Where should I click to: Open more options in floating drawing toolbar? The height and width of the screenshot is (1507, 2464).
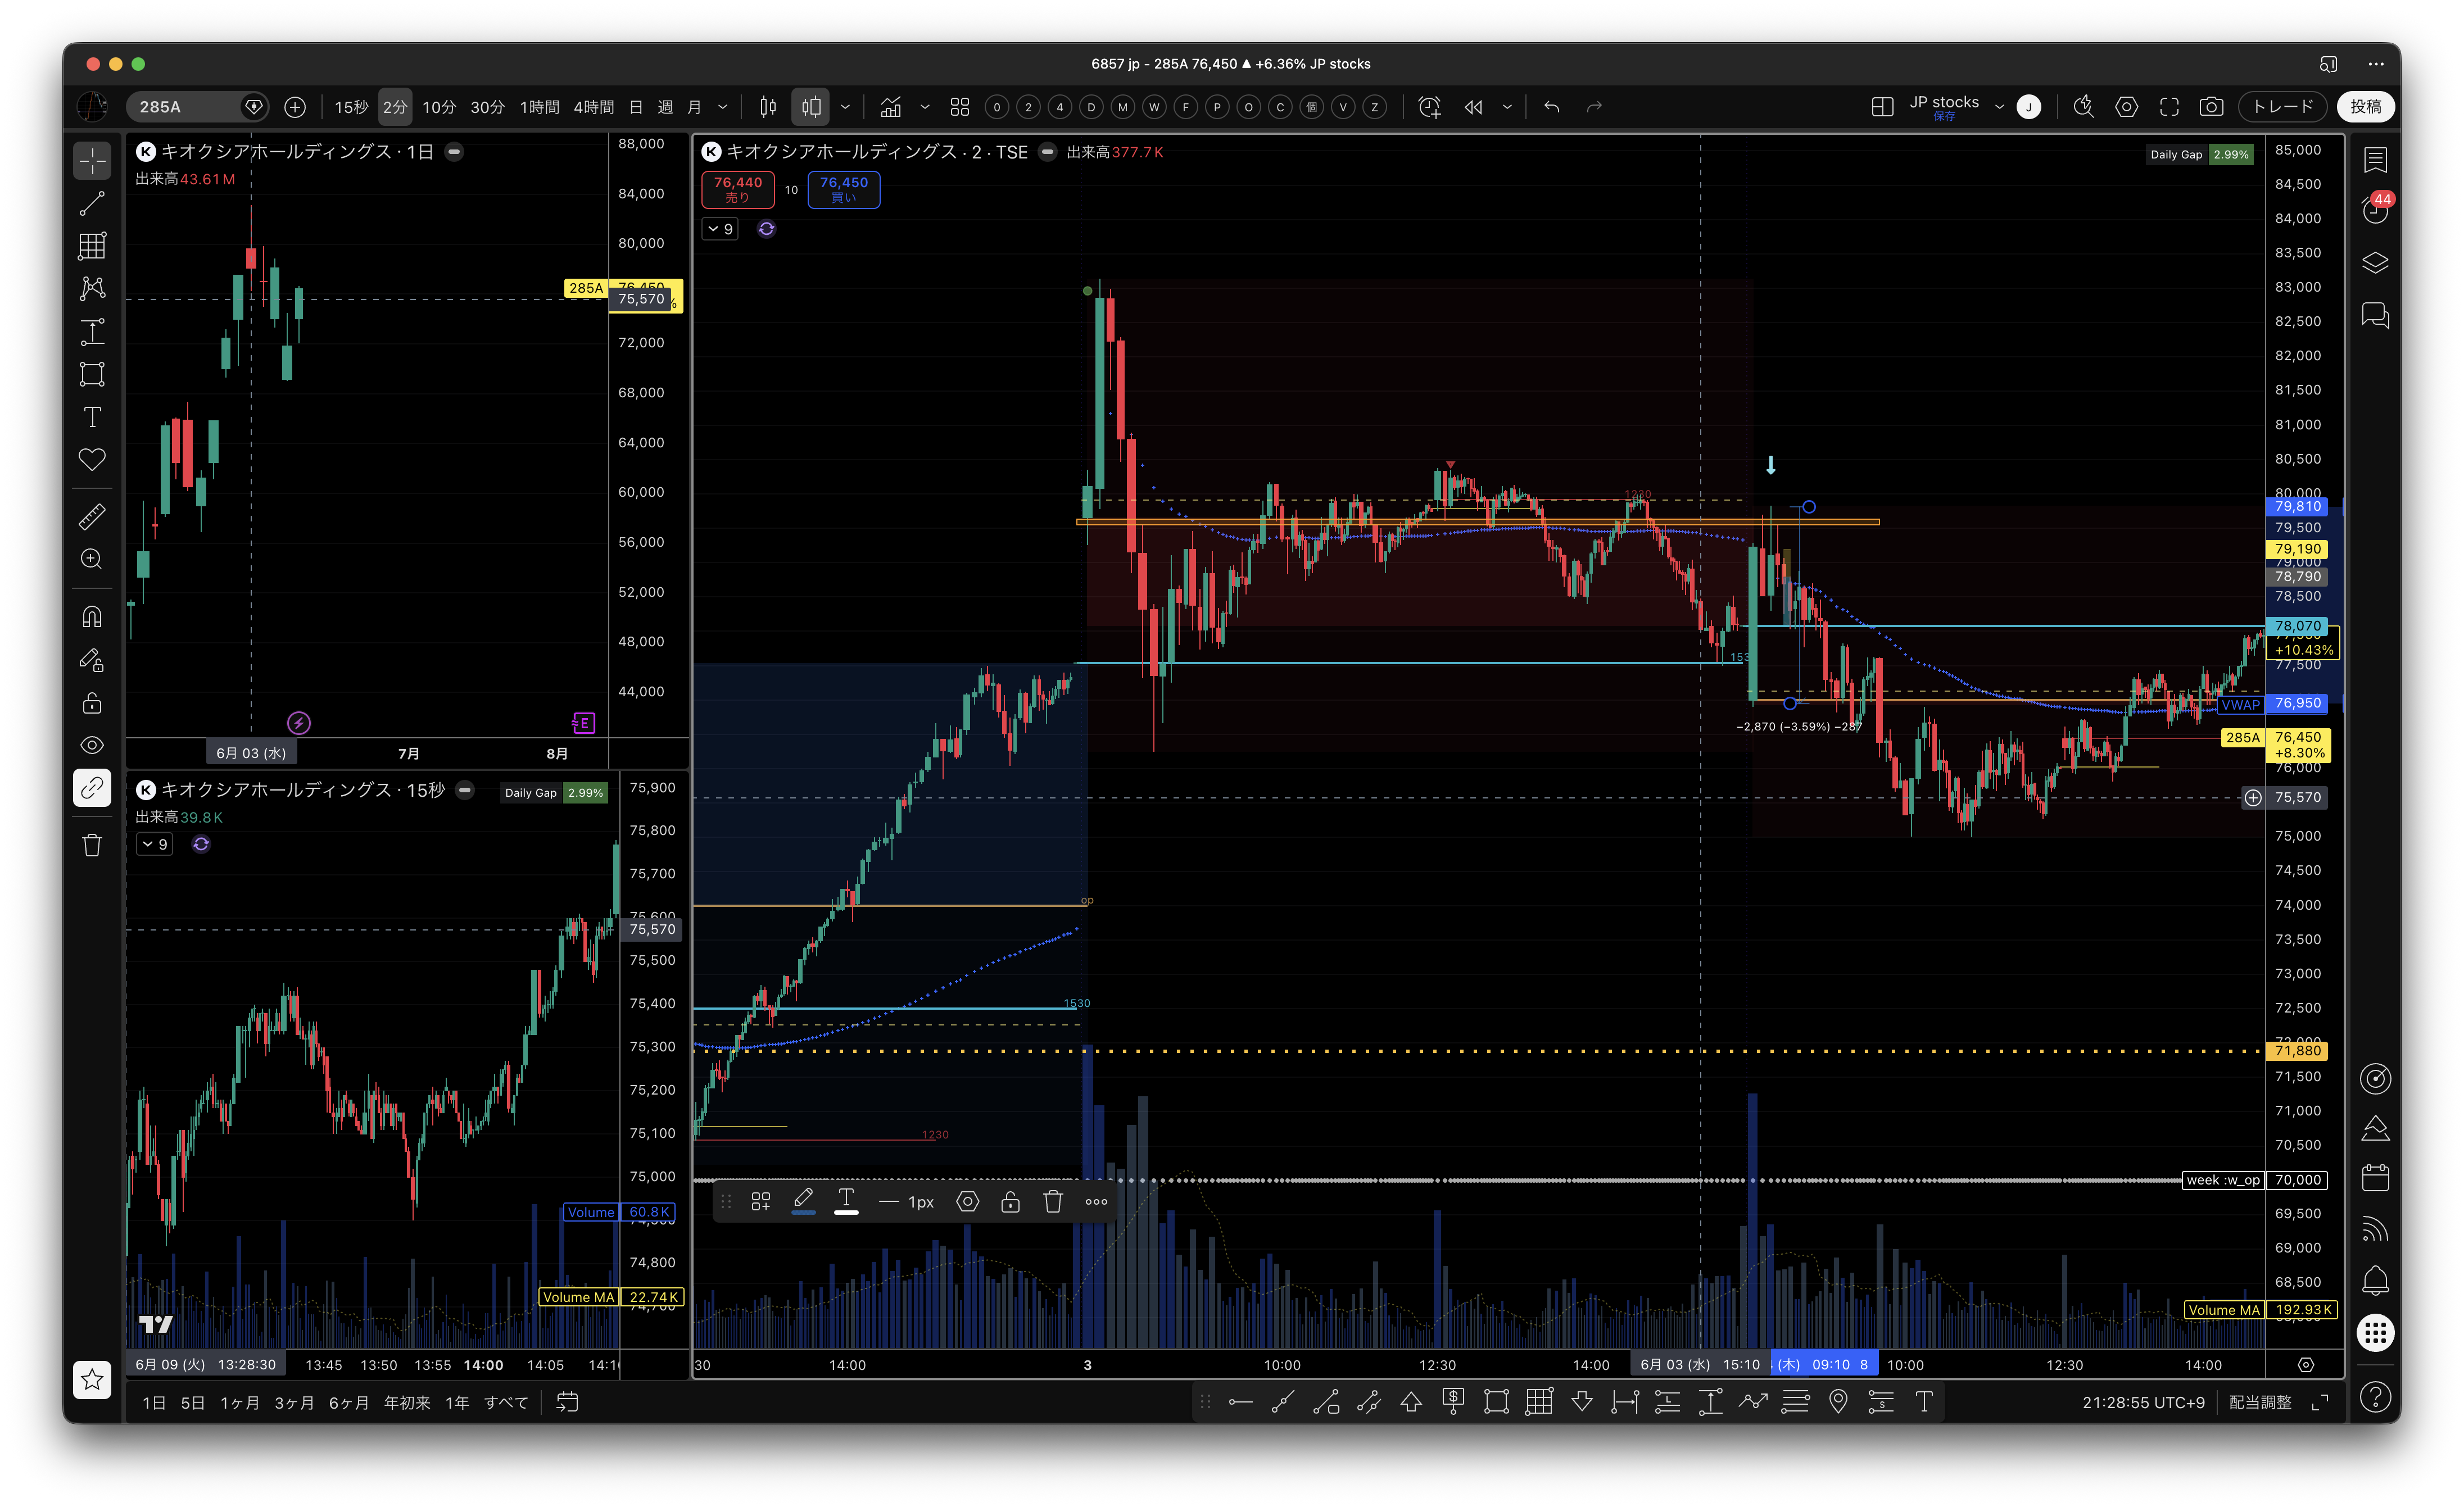pyautogui.click(x=1096, y=1201)
